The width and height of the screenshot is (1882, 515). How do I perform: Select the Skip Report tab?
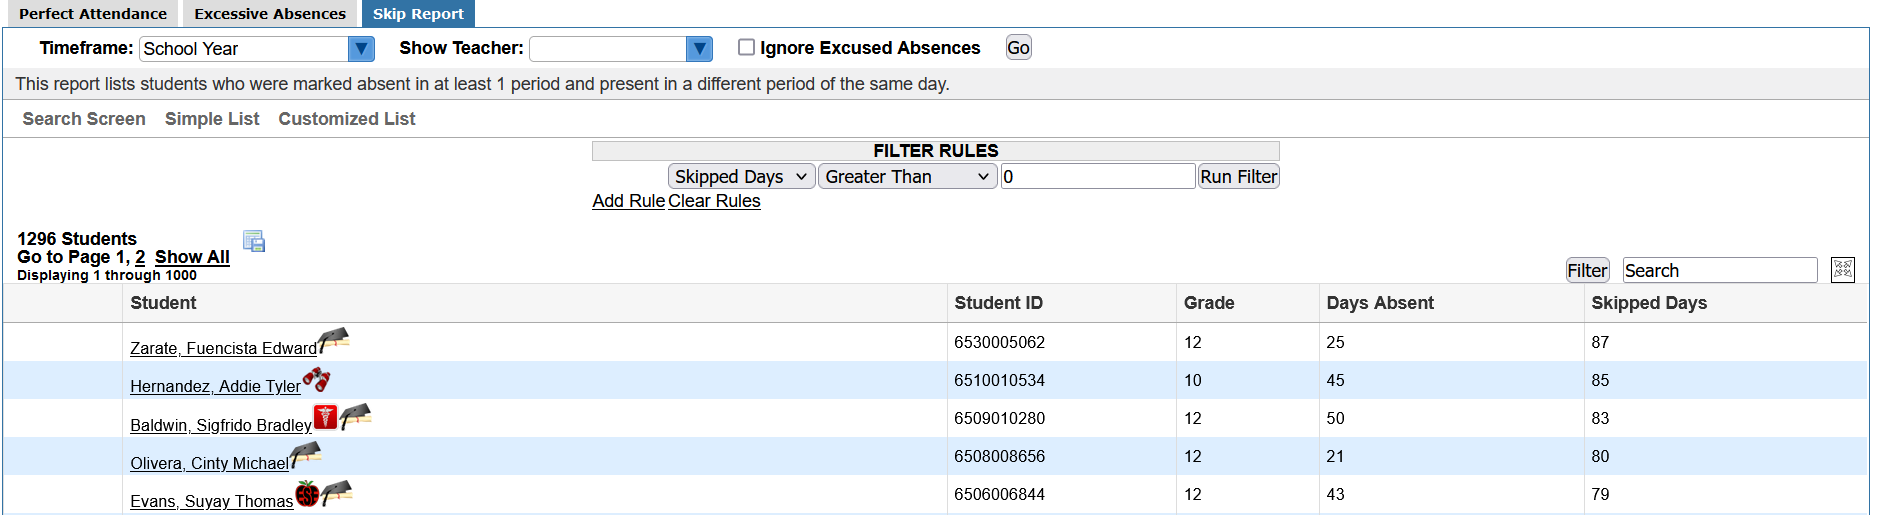click(x=418, y=14)
